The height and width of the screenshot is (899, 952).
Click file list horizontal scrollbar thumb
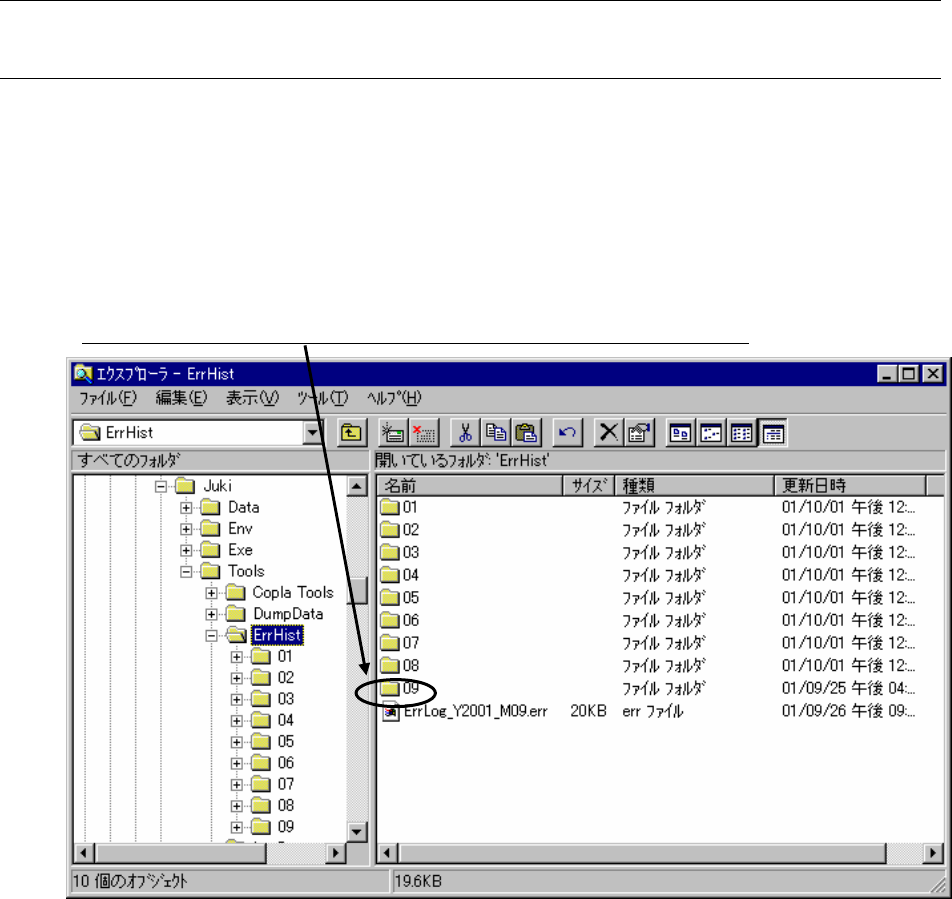click(642, 853)
